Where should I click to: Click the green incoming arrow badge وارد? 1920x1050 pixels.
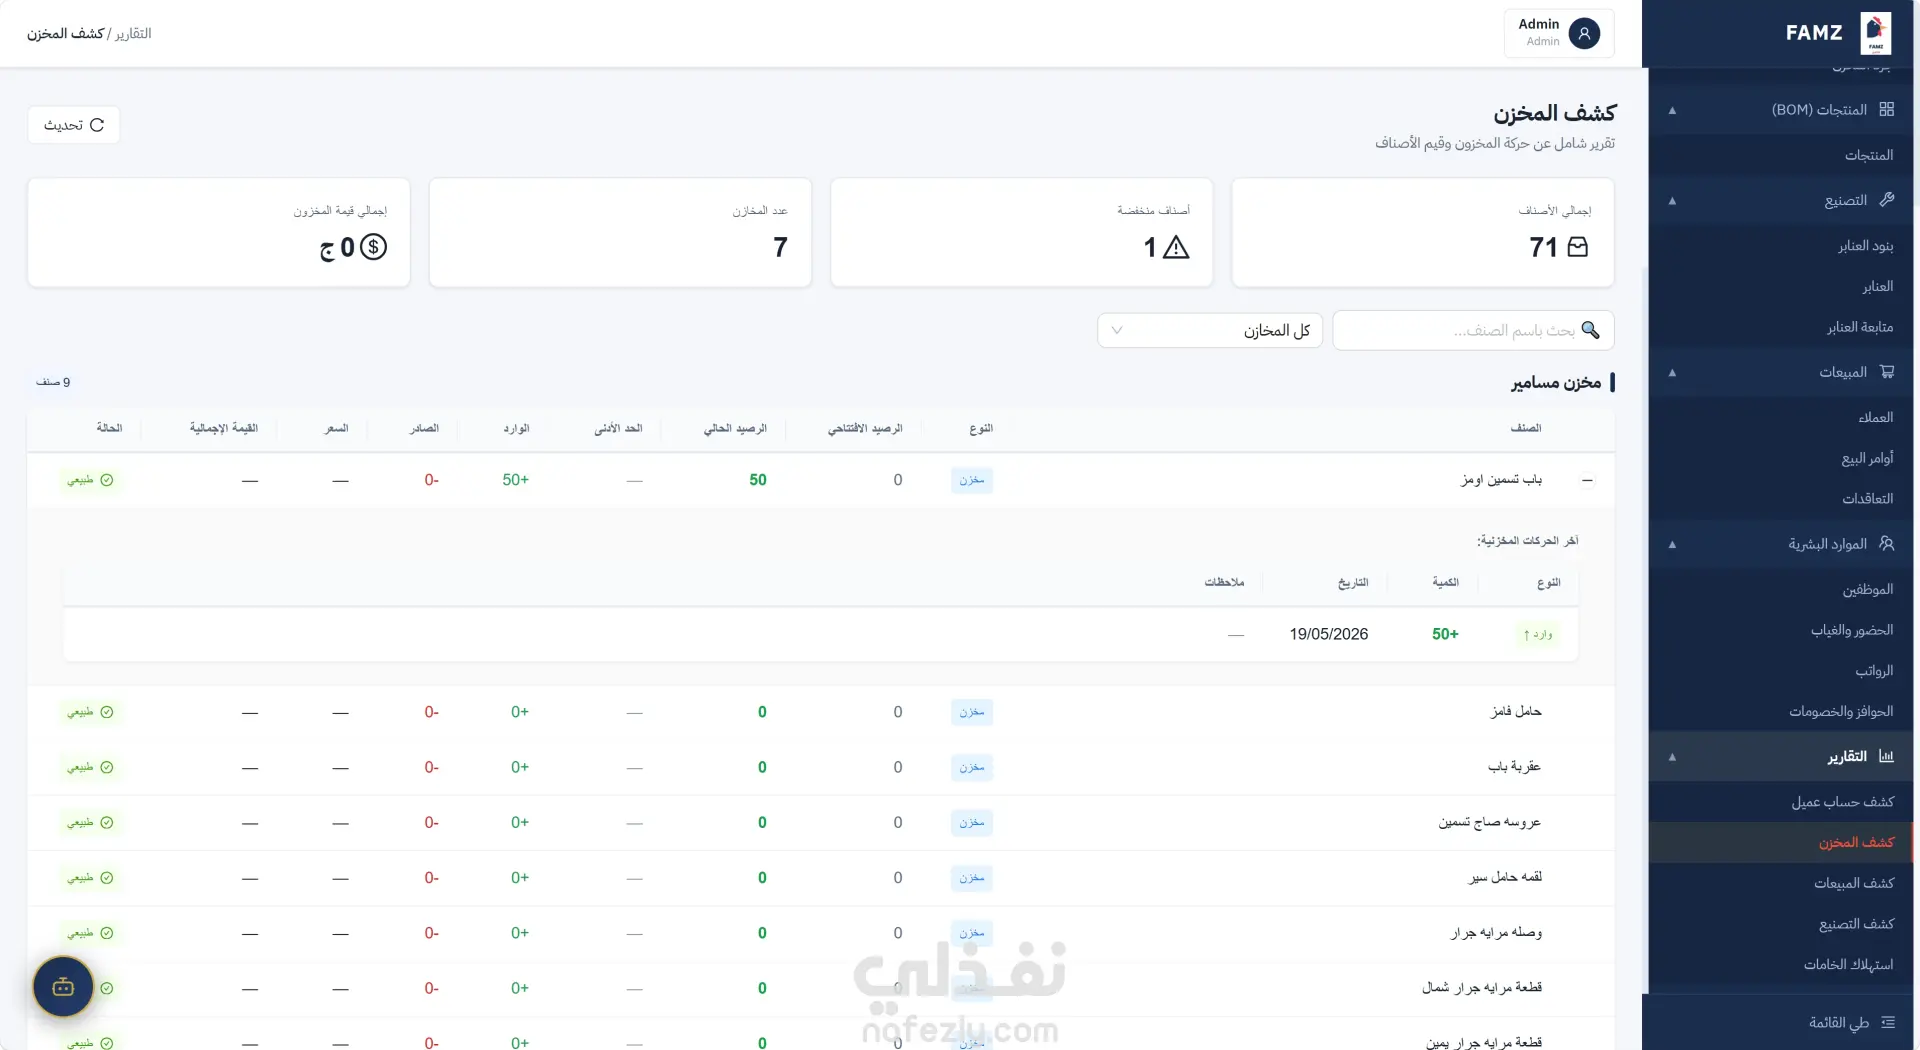[x=1538, y=634]
